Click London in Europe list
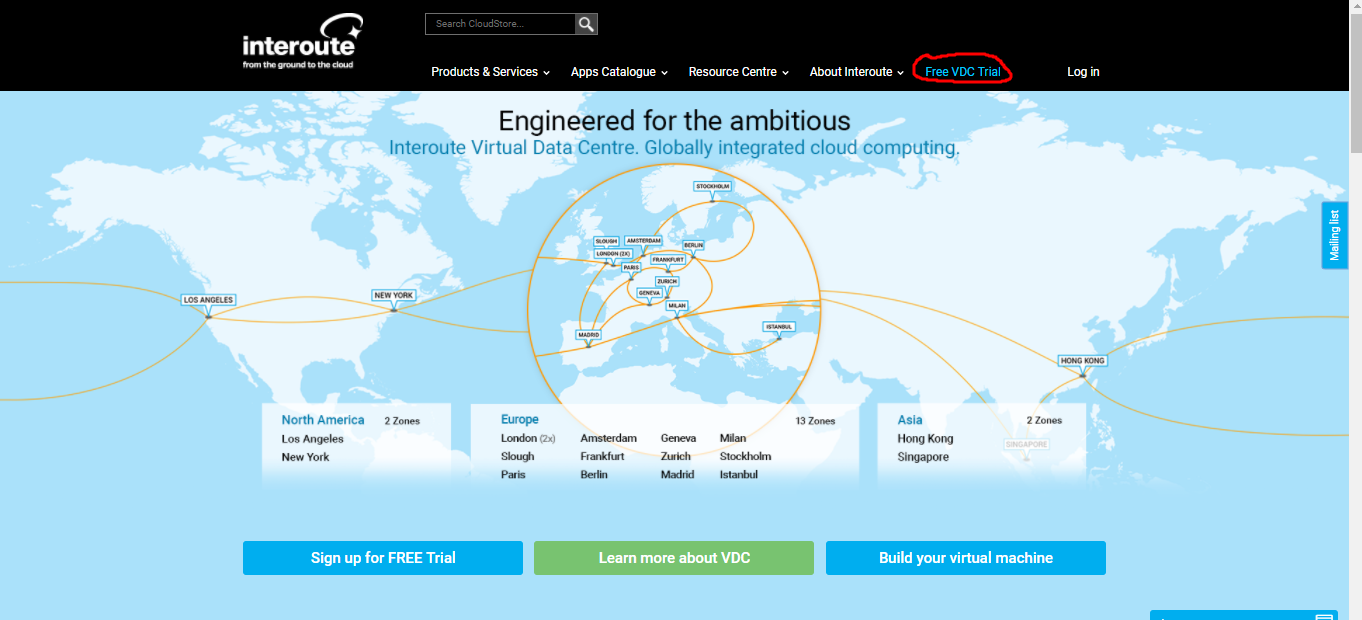The image size is (1362, 620). (528, 438)
